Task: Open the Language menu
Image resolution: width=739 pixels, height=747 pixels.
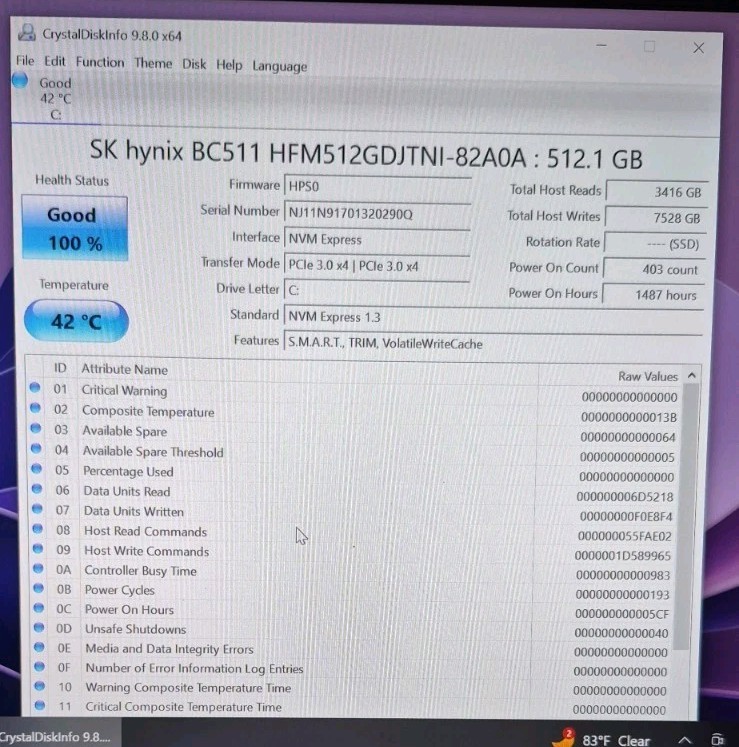Action: pyautogui.click(x=280, y=67)
